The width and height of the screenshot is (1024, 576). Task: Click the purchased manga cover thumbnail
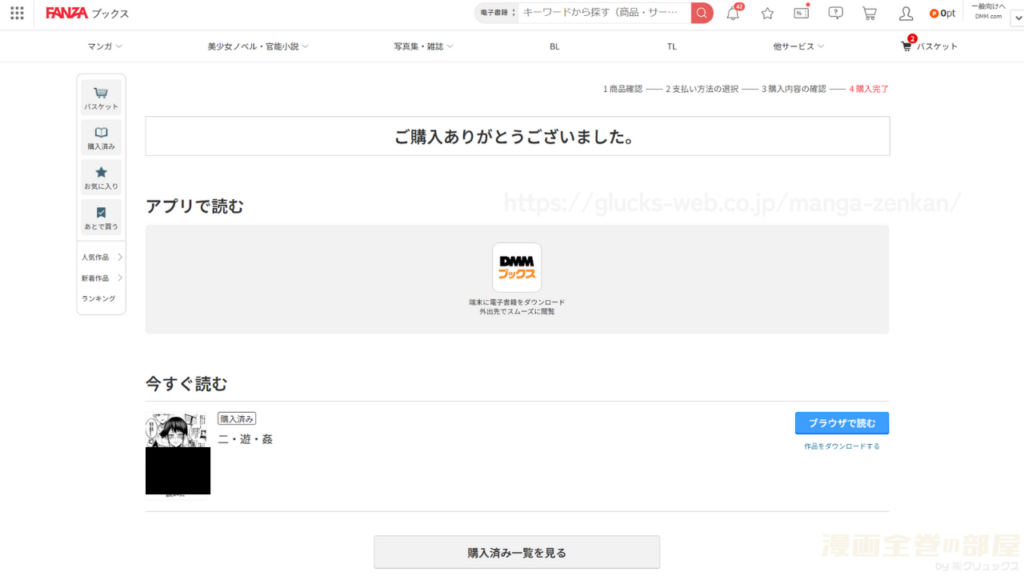[x=178, y=453]
